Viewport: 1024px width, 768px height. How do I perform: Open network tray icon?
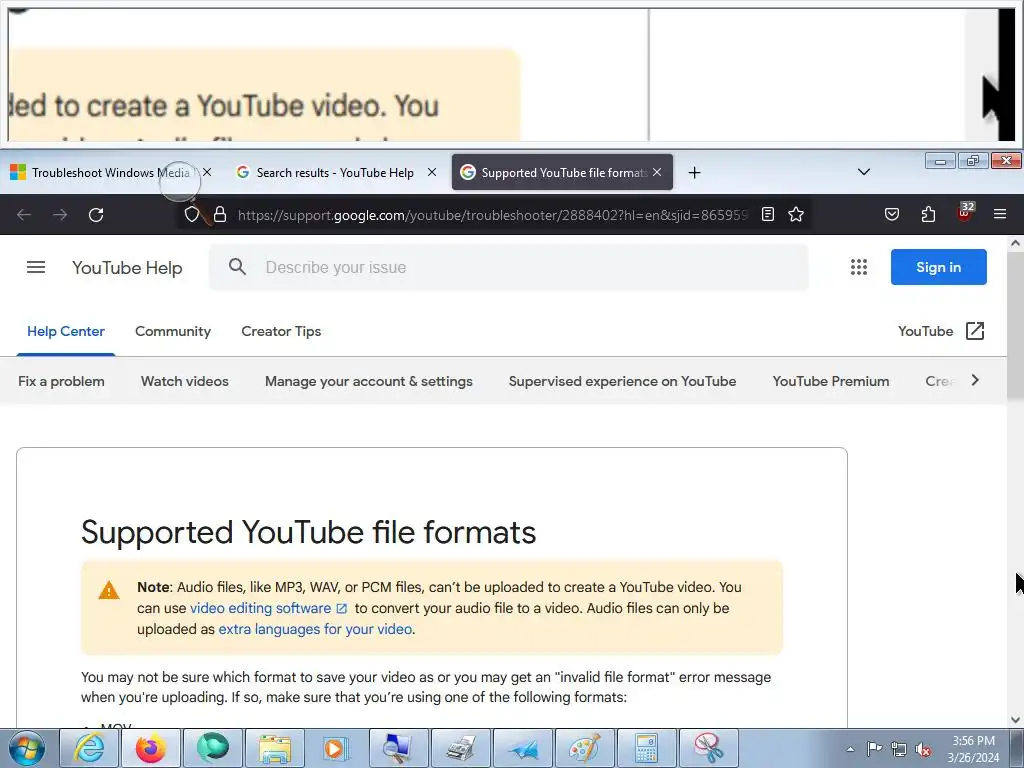899,749
